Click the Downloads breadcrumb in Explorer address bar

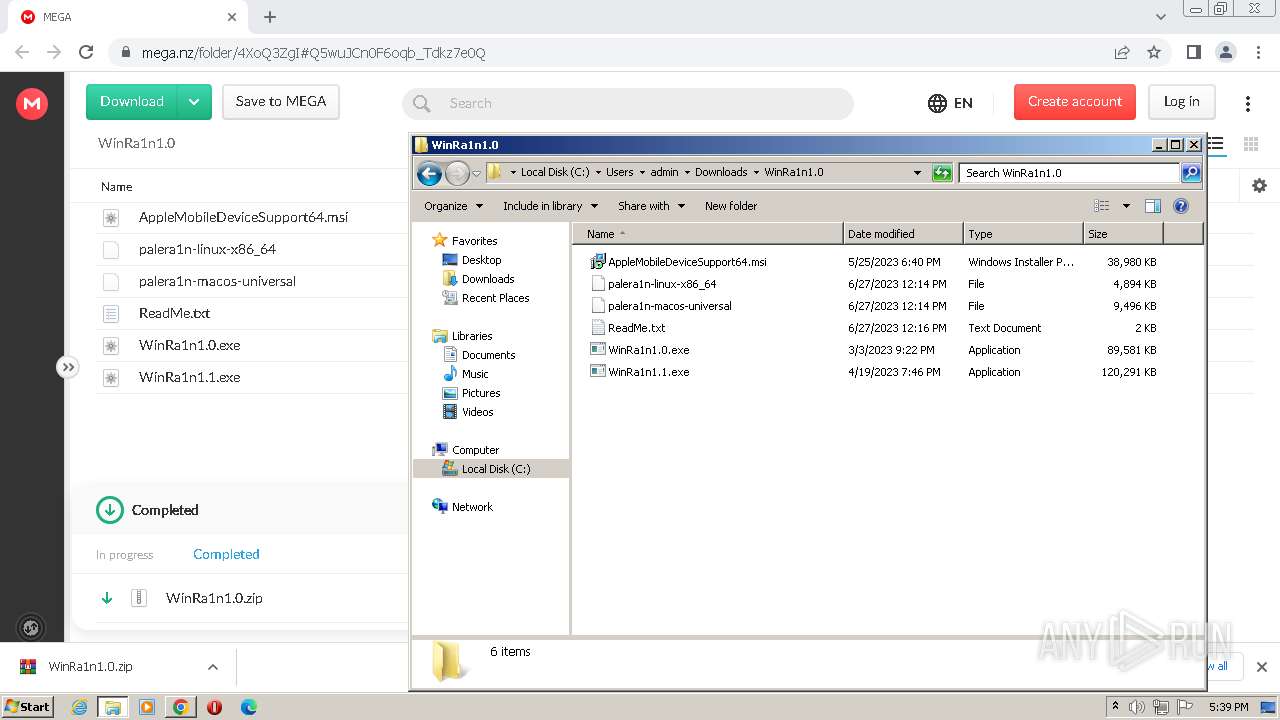click(x=721, y=173)
